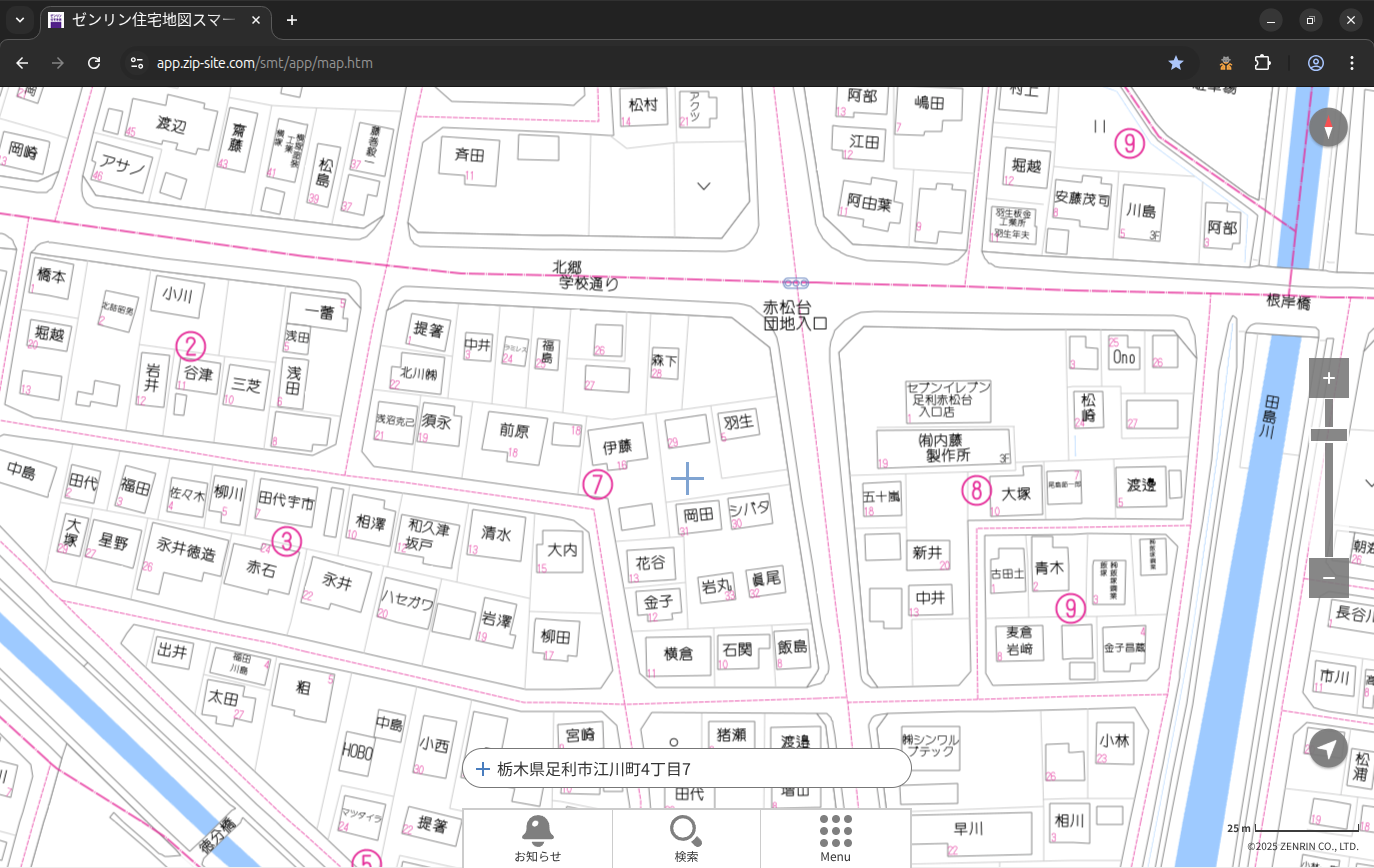Image resolution: width=1374 pixels, height=868 pixels.
Task: Click the compass north indicator icon
Action: coord(1328,128)
